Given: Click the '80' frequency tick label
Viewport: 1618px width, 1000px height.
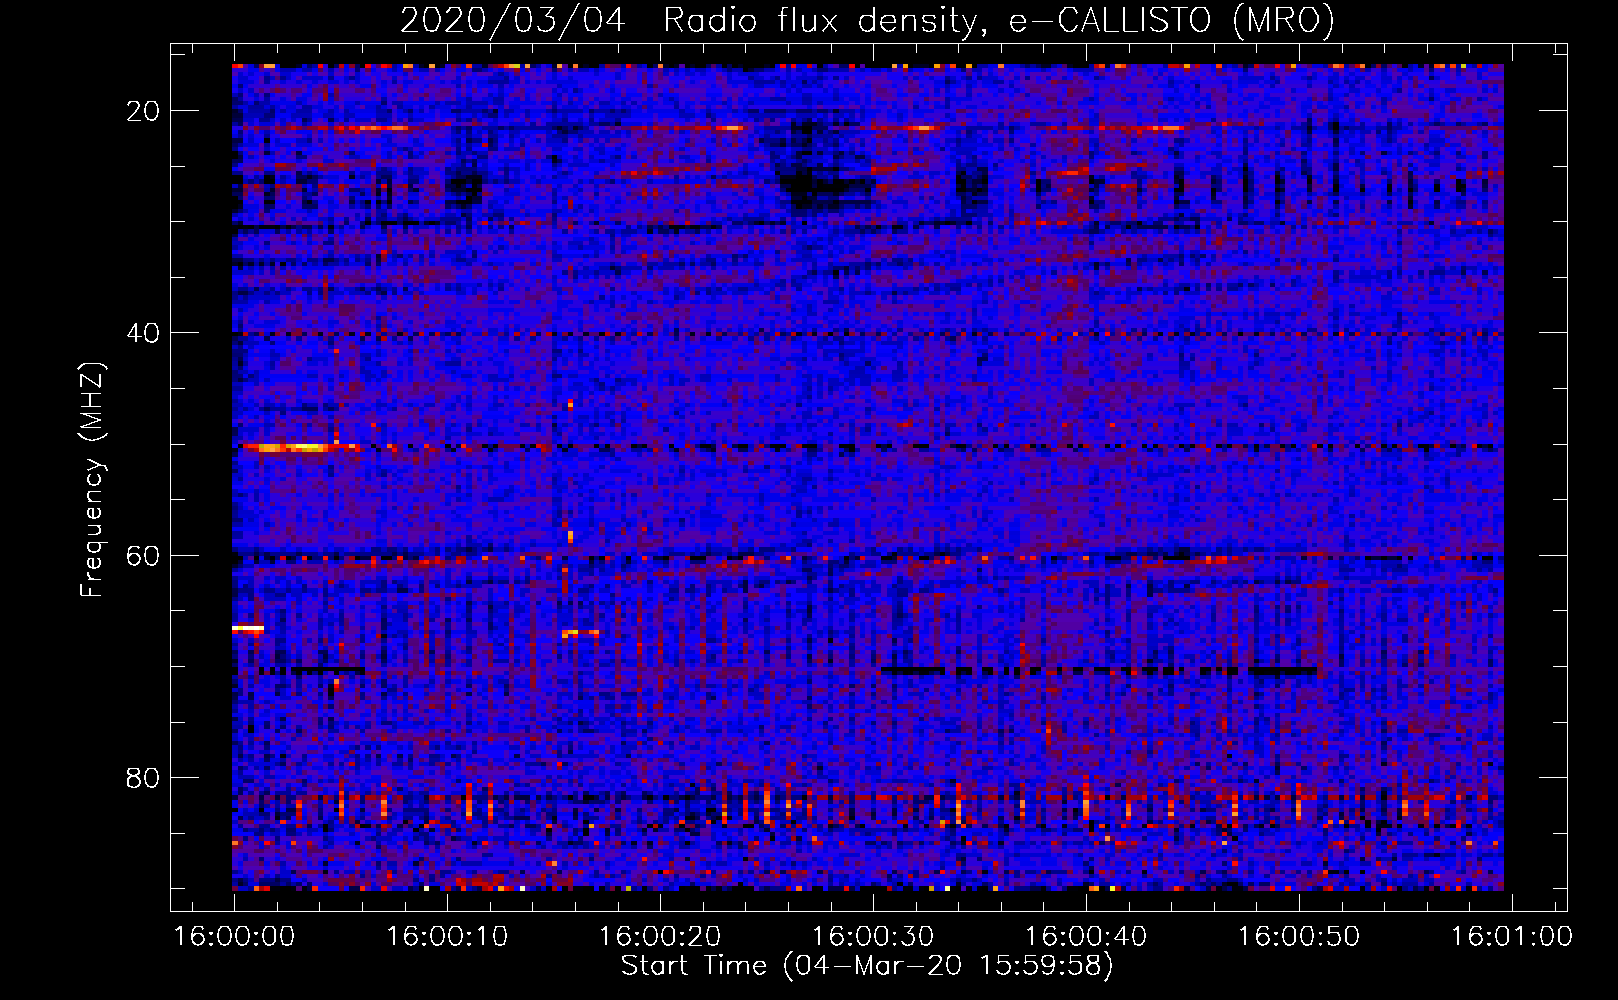Looking at the screenshot, I should (x=144, y=777).
